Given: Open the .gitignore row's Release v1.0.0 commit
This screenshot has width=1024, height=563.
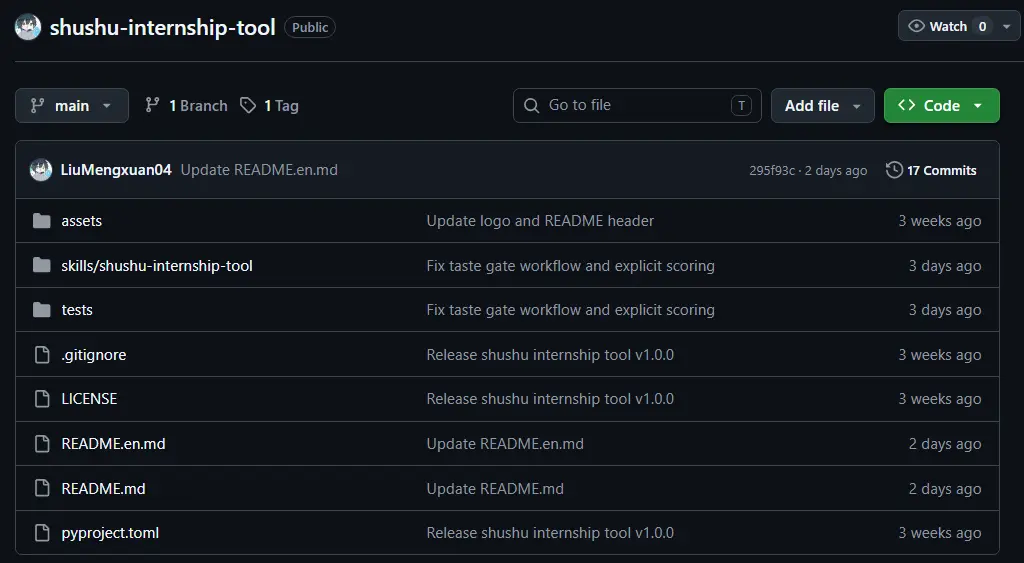Looking at the screenshot, I should tap(550, 355).
